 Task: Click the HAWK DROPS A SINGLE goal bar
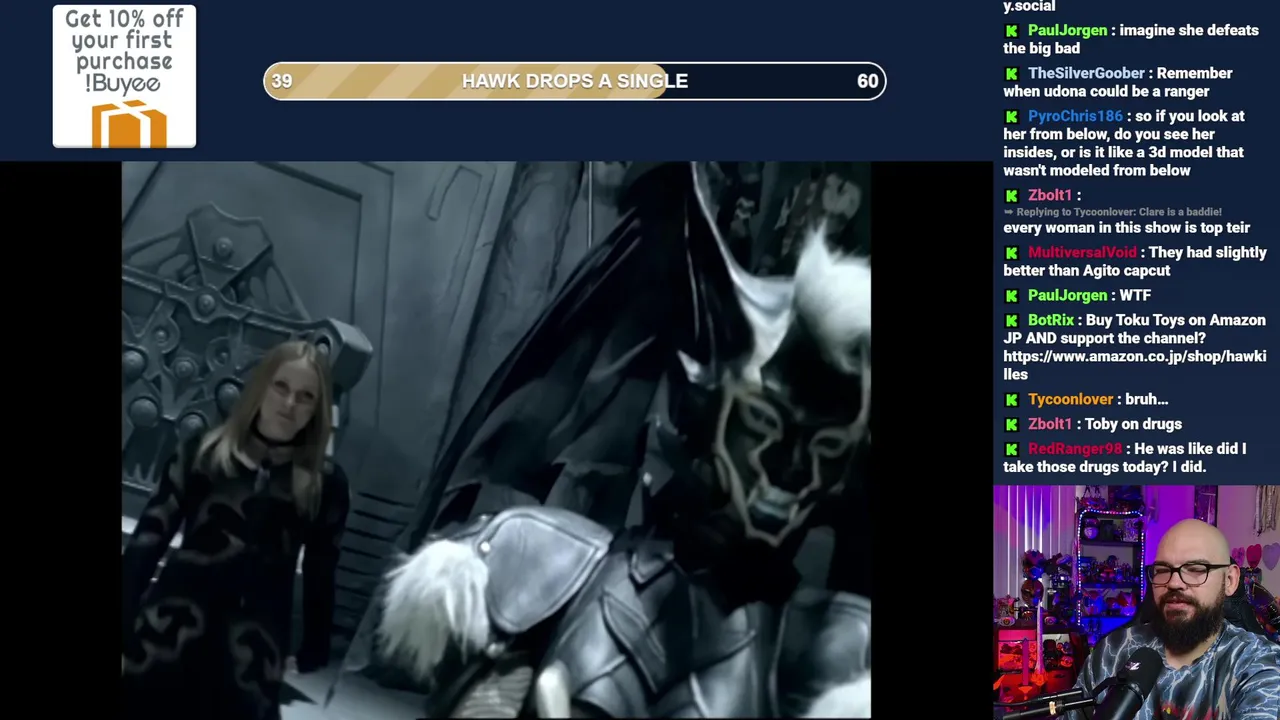575,81
